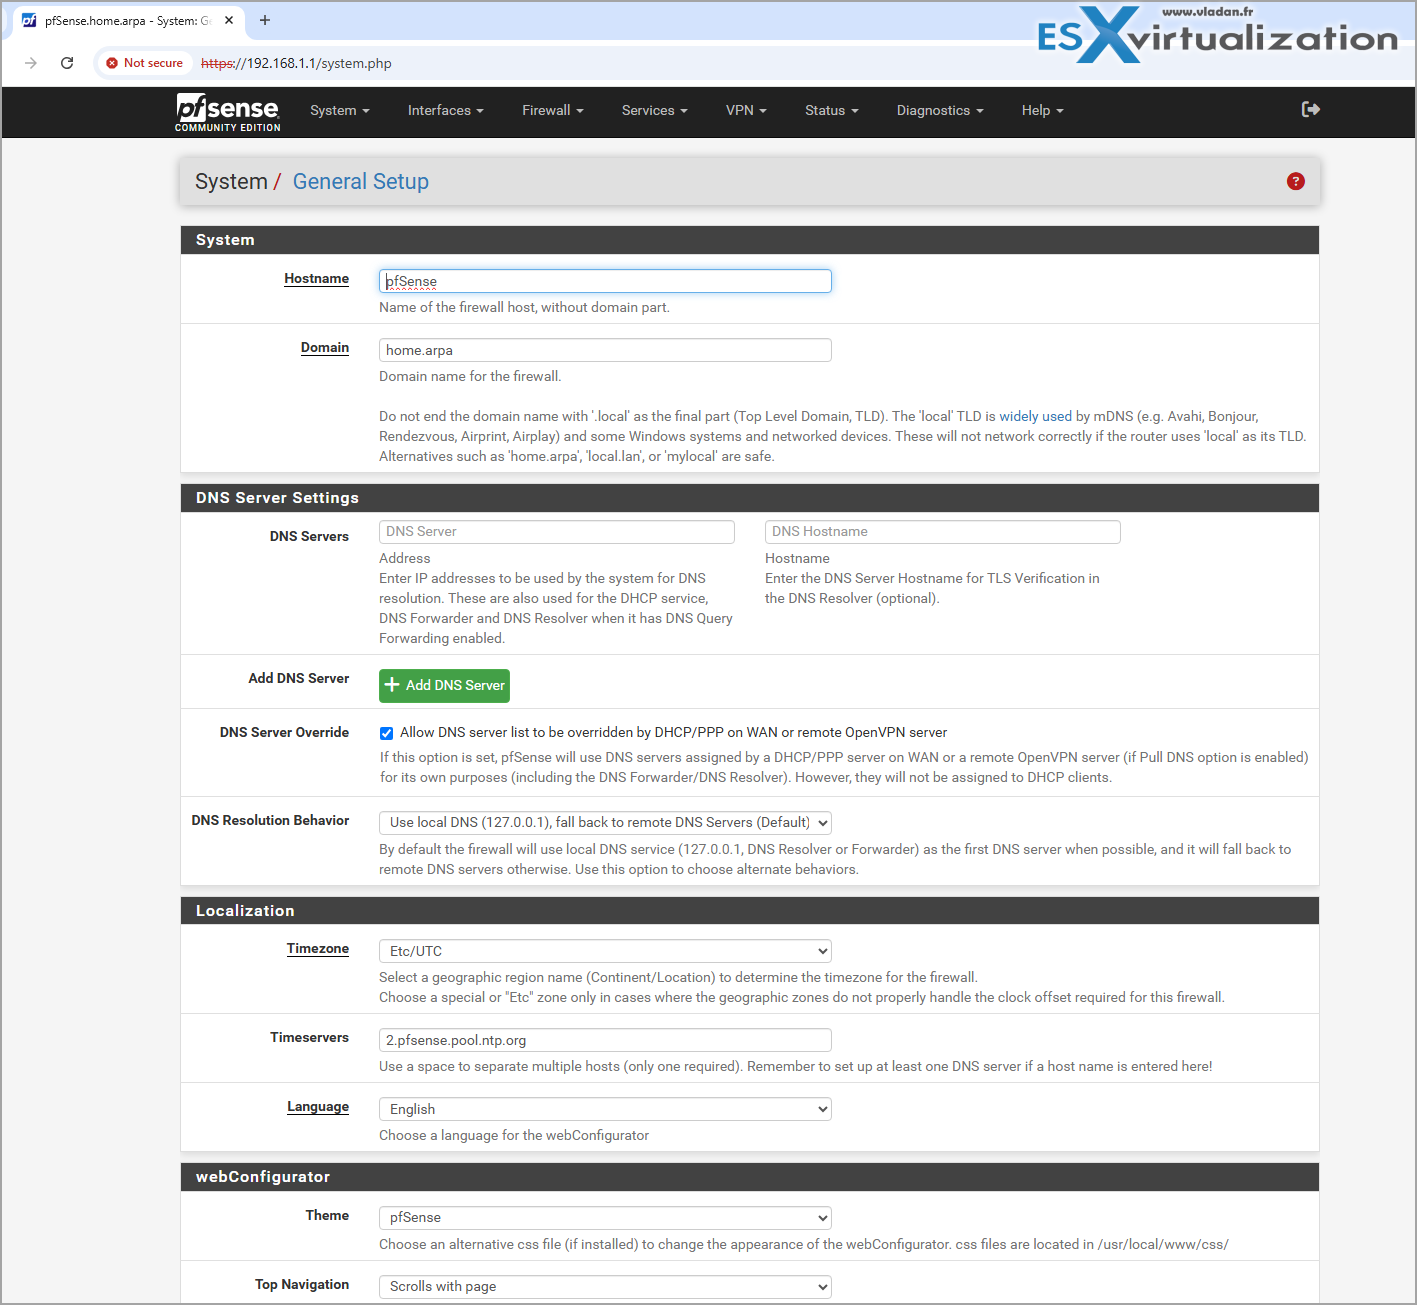Image resolution: width=1417 pixels, height=1305 pixels.
Task: Focus the DNS Server address field
Action: coord(556,532)
